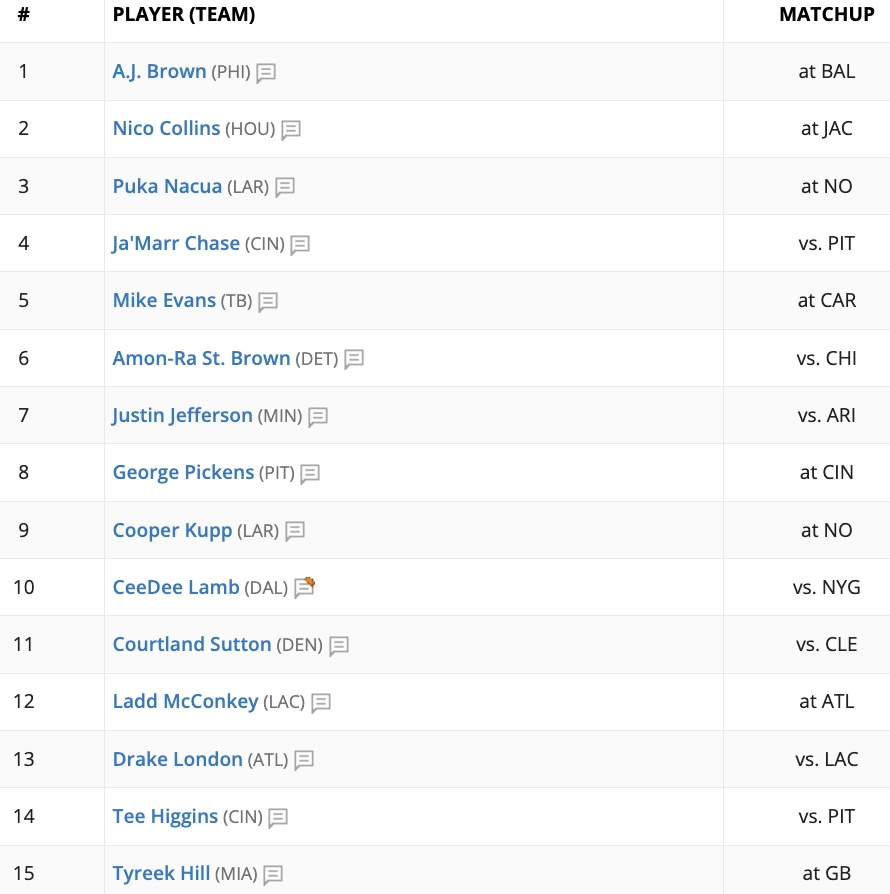Click note icon beside Tee Higgins
This screenshot has width=890, height=894.
278,818
